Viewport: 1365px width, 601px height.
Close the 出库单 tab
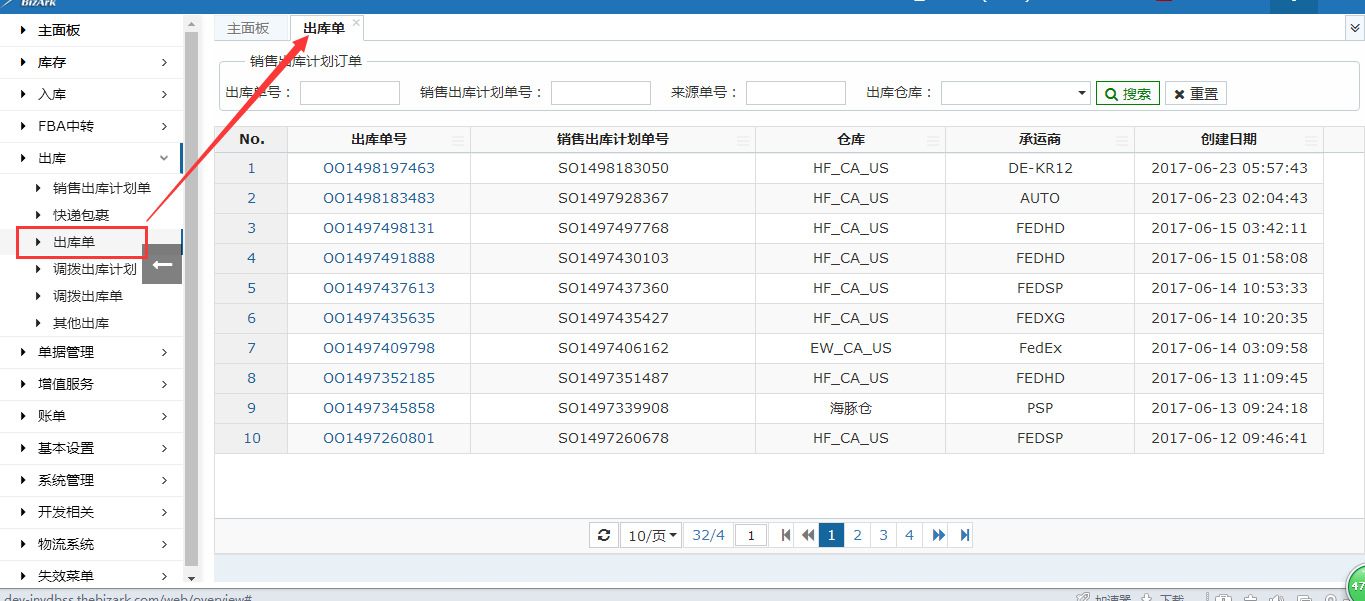(x=356, y=22)
